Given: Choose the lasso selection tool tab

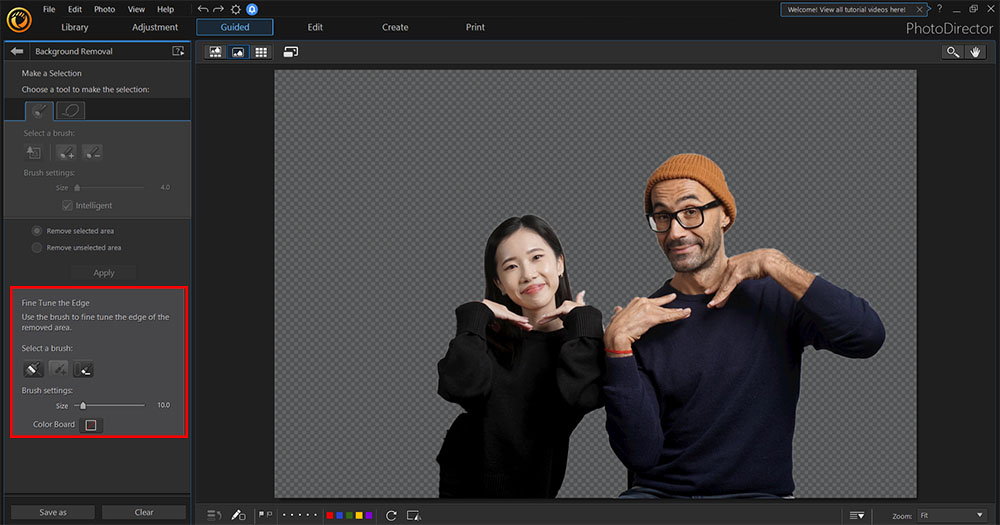Looking at the screenshot, I should click(71, 110).
